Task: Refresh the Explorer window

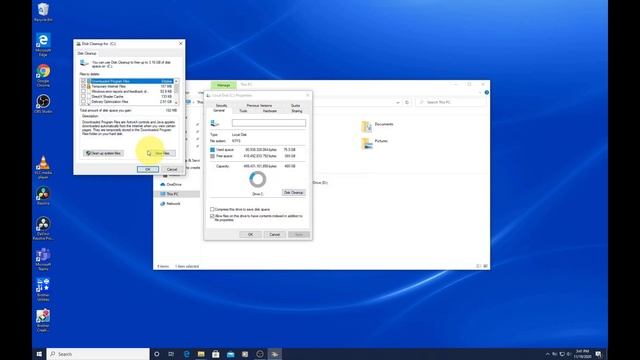Action: pyautogui.click(x=407, y=102)
